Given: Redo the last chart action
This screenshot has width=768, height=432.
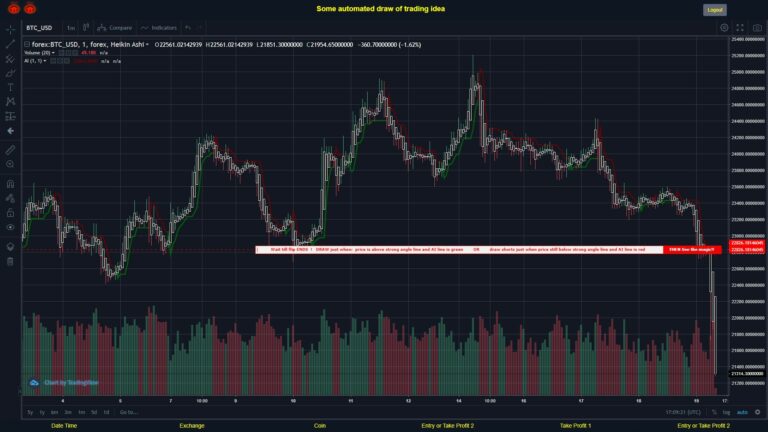Looking at the screenshot, I should 200,28.
